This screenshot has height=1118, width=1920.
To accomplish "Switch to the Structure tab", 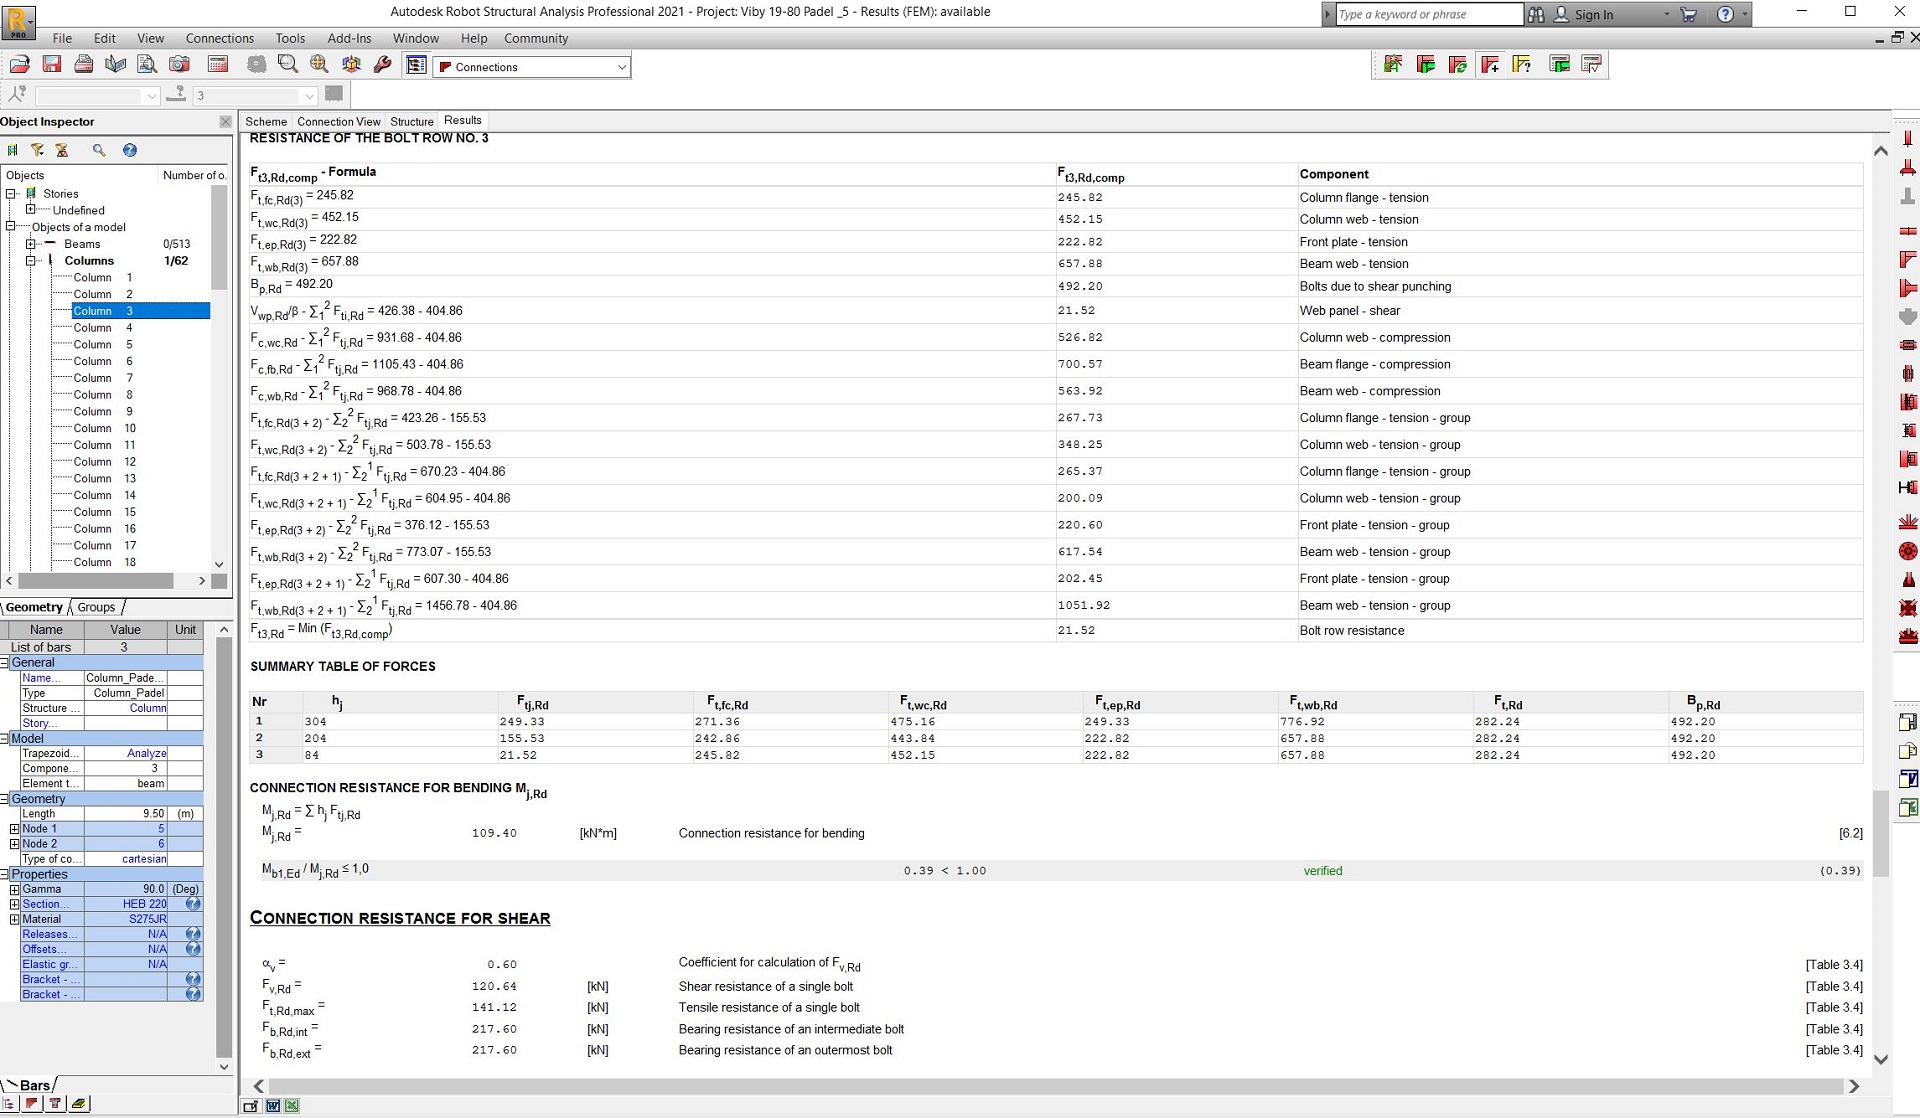I will click(412, 121).
